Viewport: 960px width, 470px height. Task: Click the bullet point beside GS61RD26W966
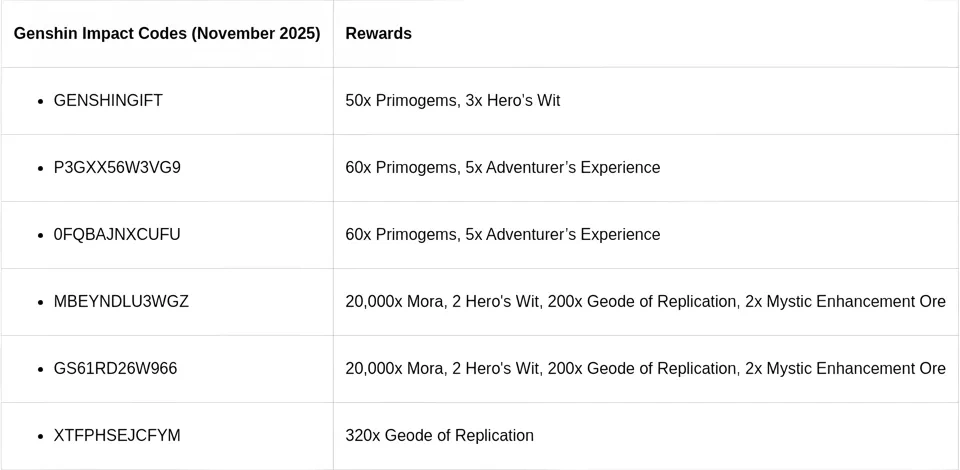tap(40, 370)
